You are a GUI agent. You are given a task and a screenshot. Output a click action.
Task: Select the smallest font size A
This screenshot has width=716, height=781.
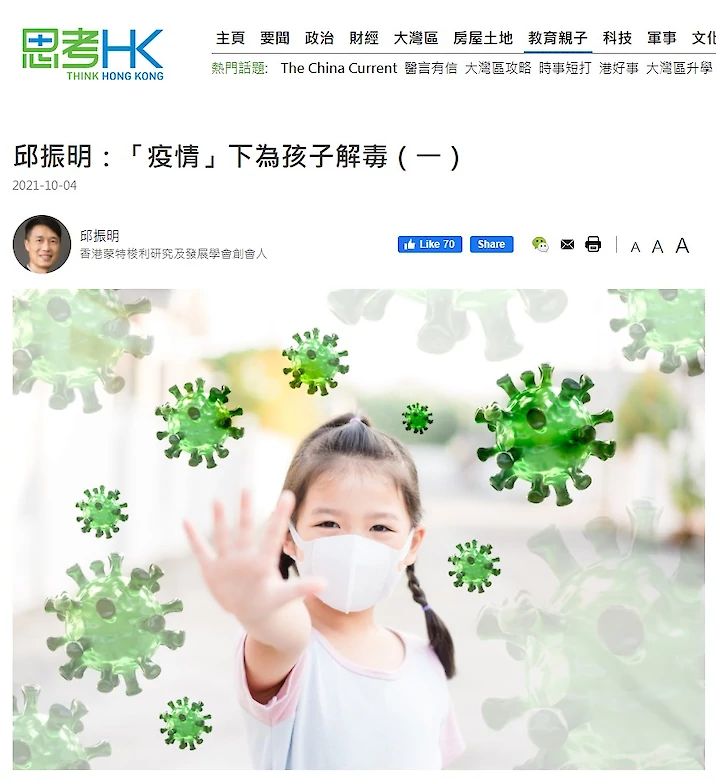coord(635,247)
